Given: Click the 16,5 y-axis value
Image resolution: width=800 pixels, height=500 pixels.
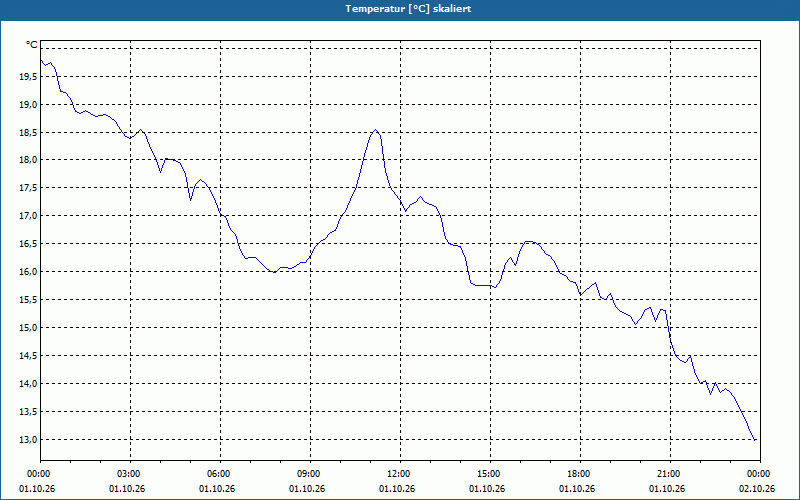Looking at the screenshot, I should pyautogui.click(x=28, y=244).
